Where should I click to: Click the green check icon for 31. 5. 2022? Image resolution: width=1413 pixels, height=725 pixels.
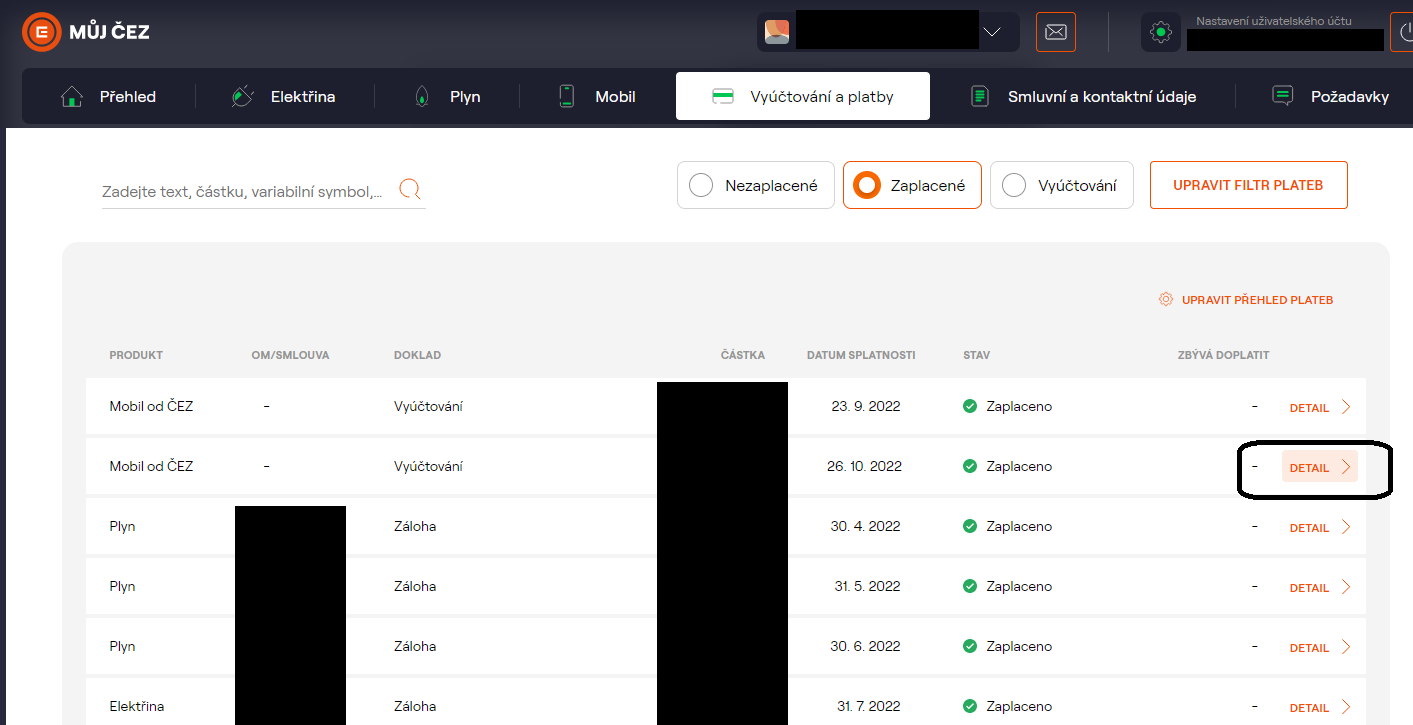click(x=969, y=586)
